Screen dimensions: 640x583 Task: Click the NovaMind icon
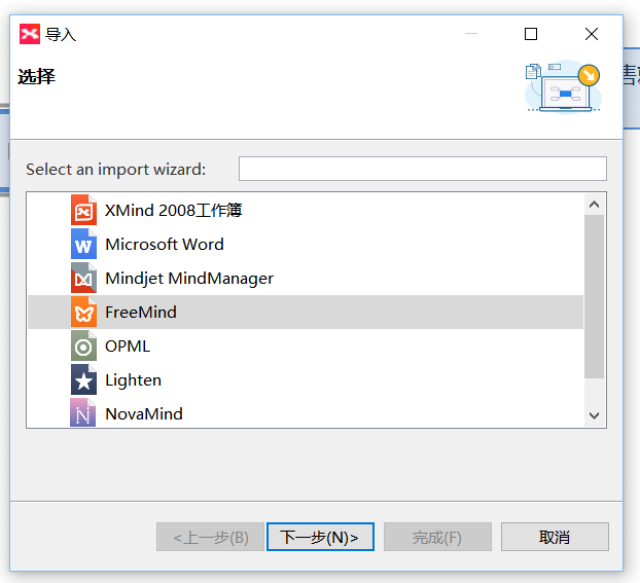[x=84, y=413]
